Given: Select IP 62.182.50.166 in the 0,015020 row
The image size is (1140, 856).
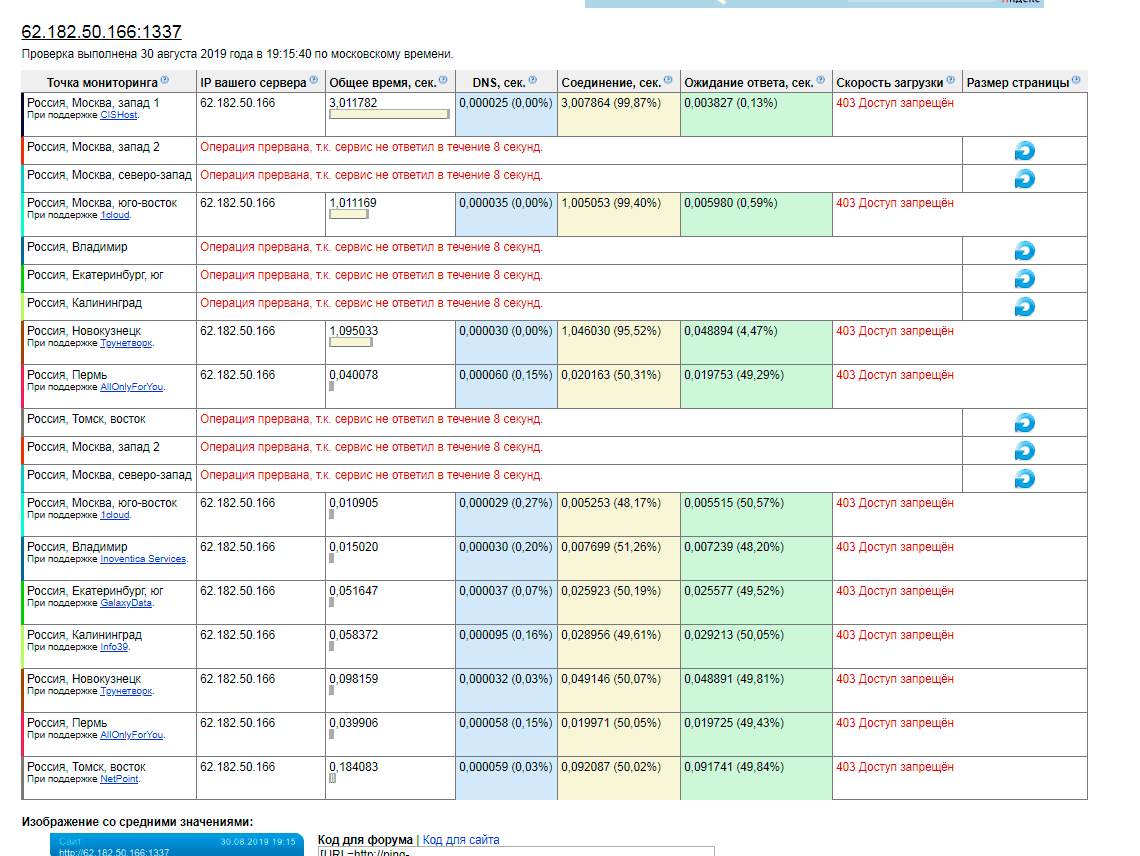Looking at the screenshot, I should point(238,547).
